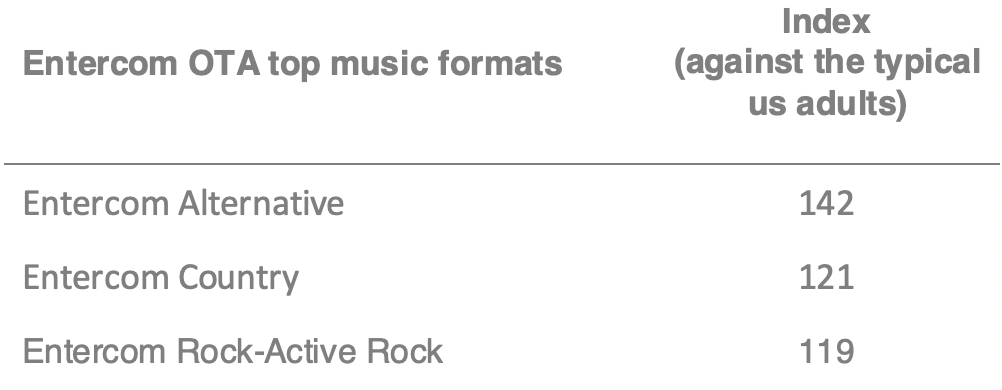This screenshot has height=390, width=1002.
Task: Select the index value 142
Action: pos(826,203)
